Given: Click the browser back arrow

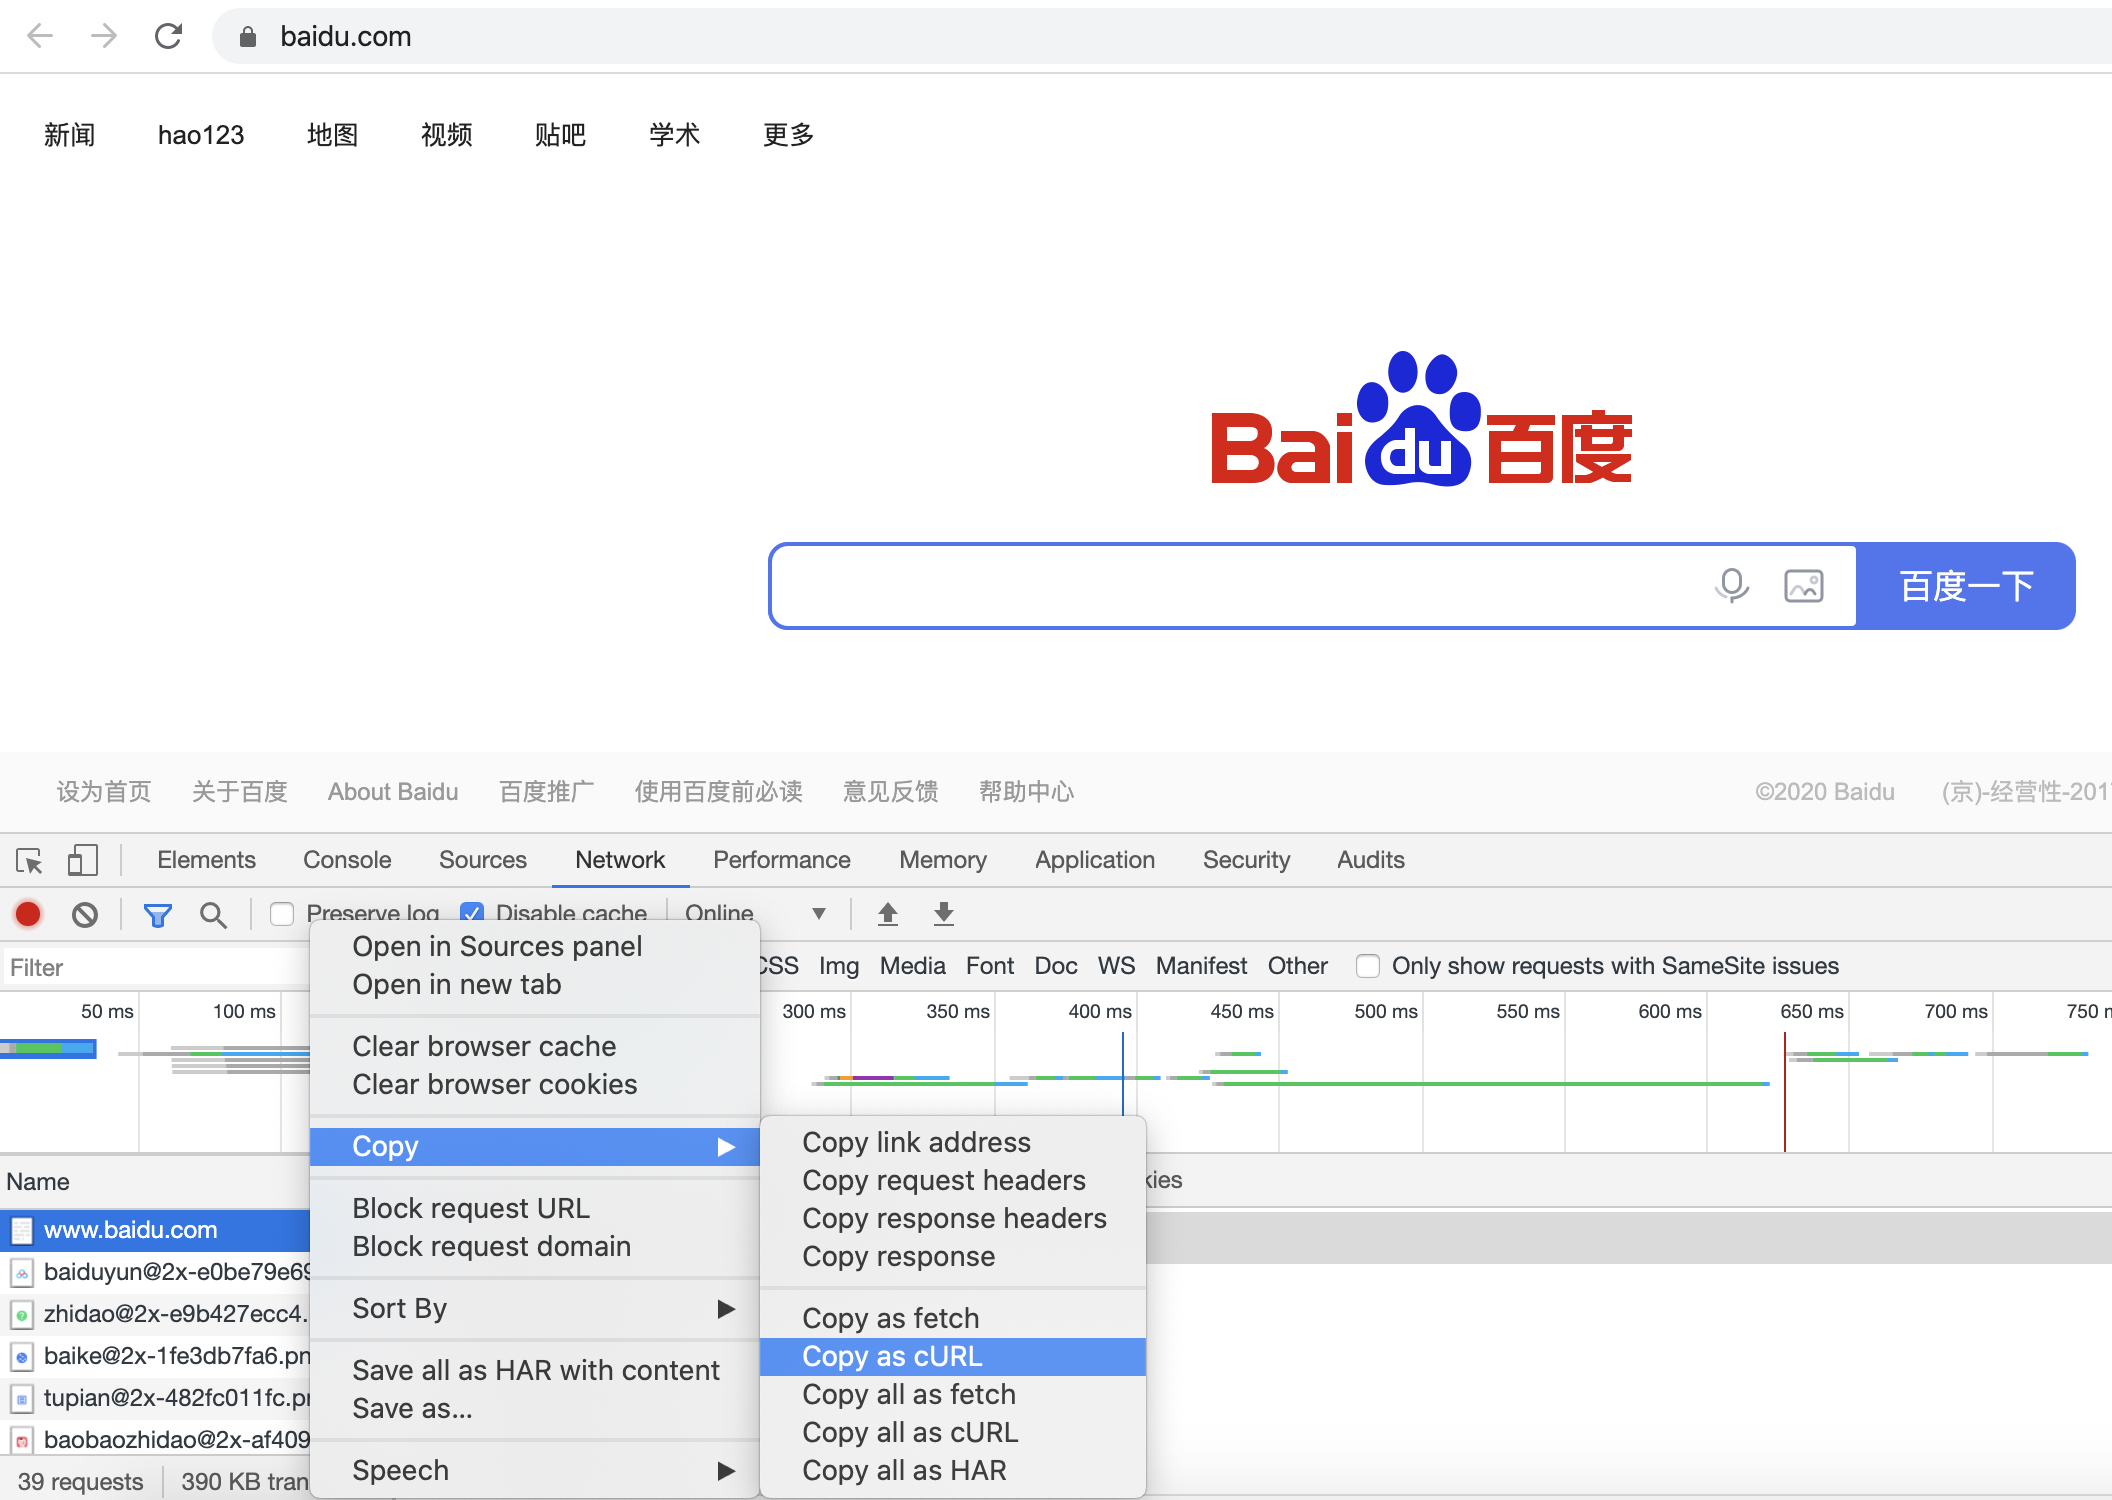Looking at the screenshot, I should (x=40, y=36).
